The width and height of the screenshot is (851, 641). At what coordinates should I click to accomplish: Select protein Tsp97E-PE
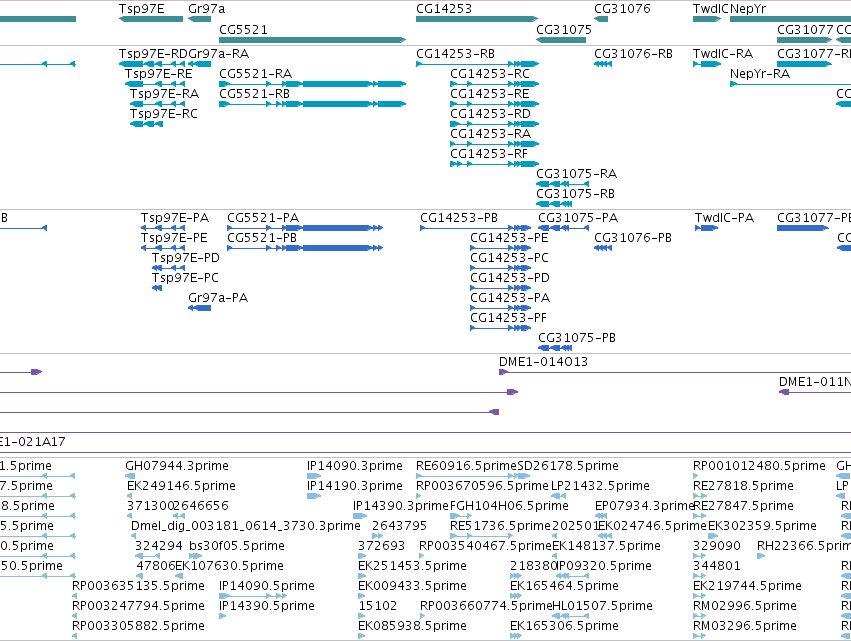pyautogui.click(x=163, y=248)
